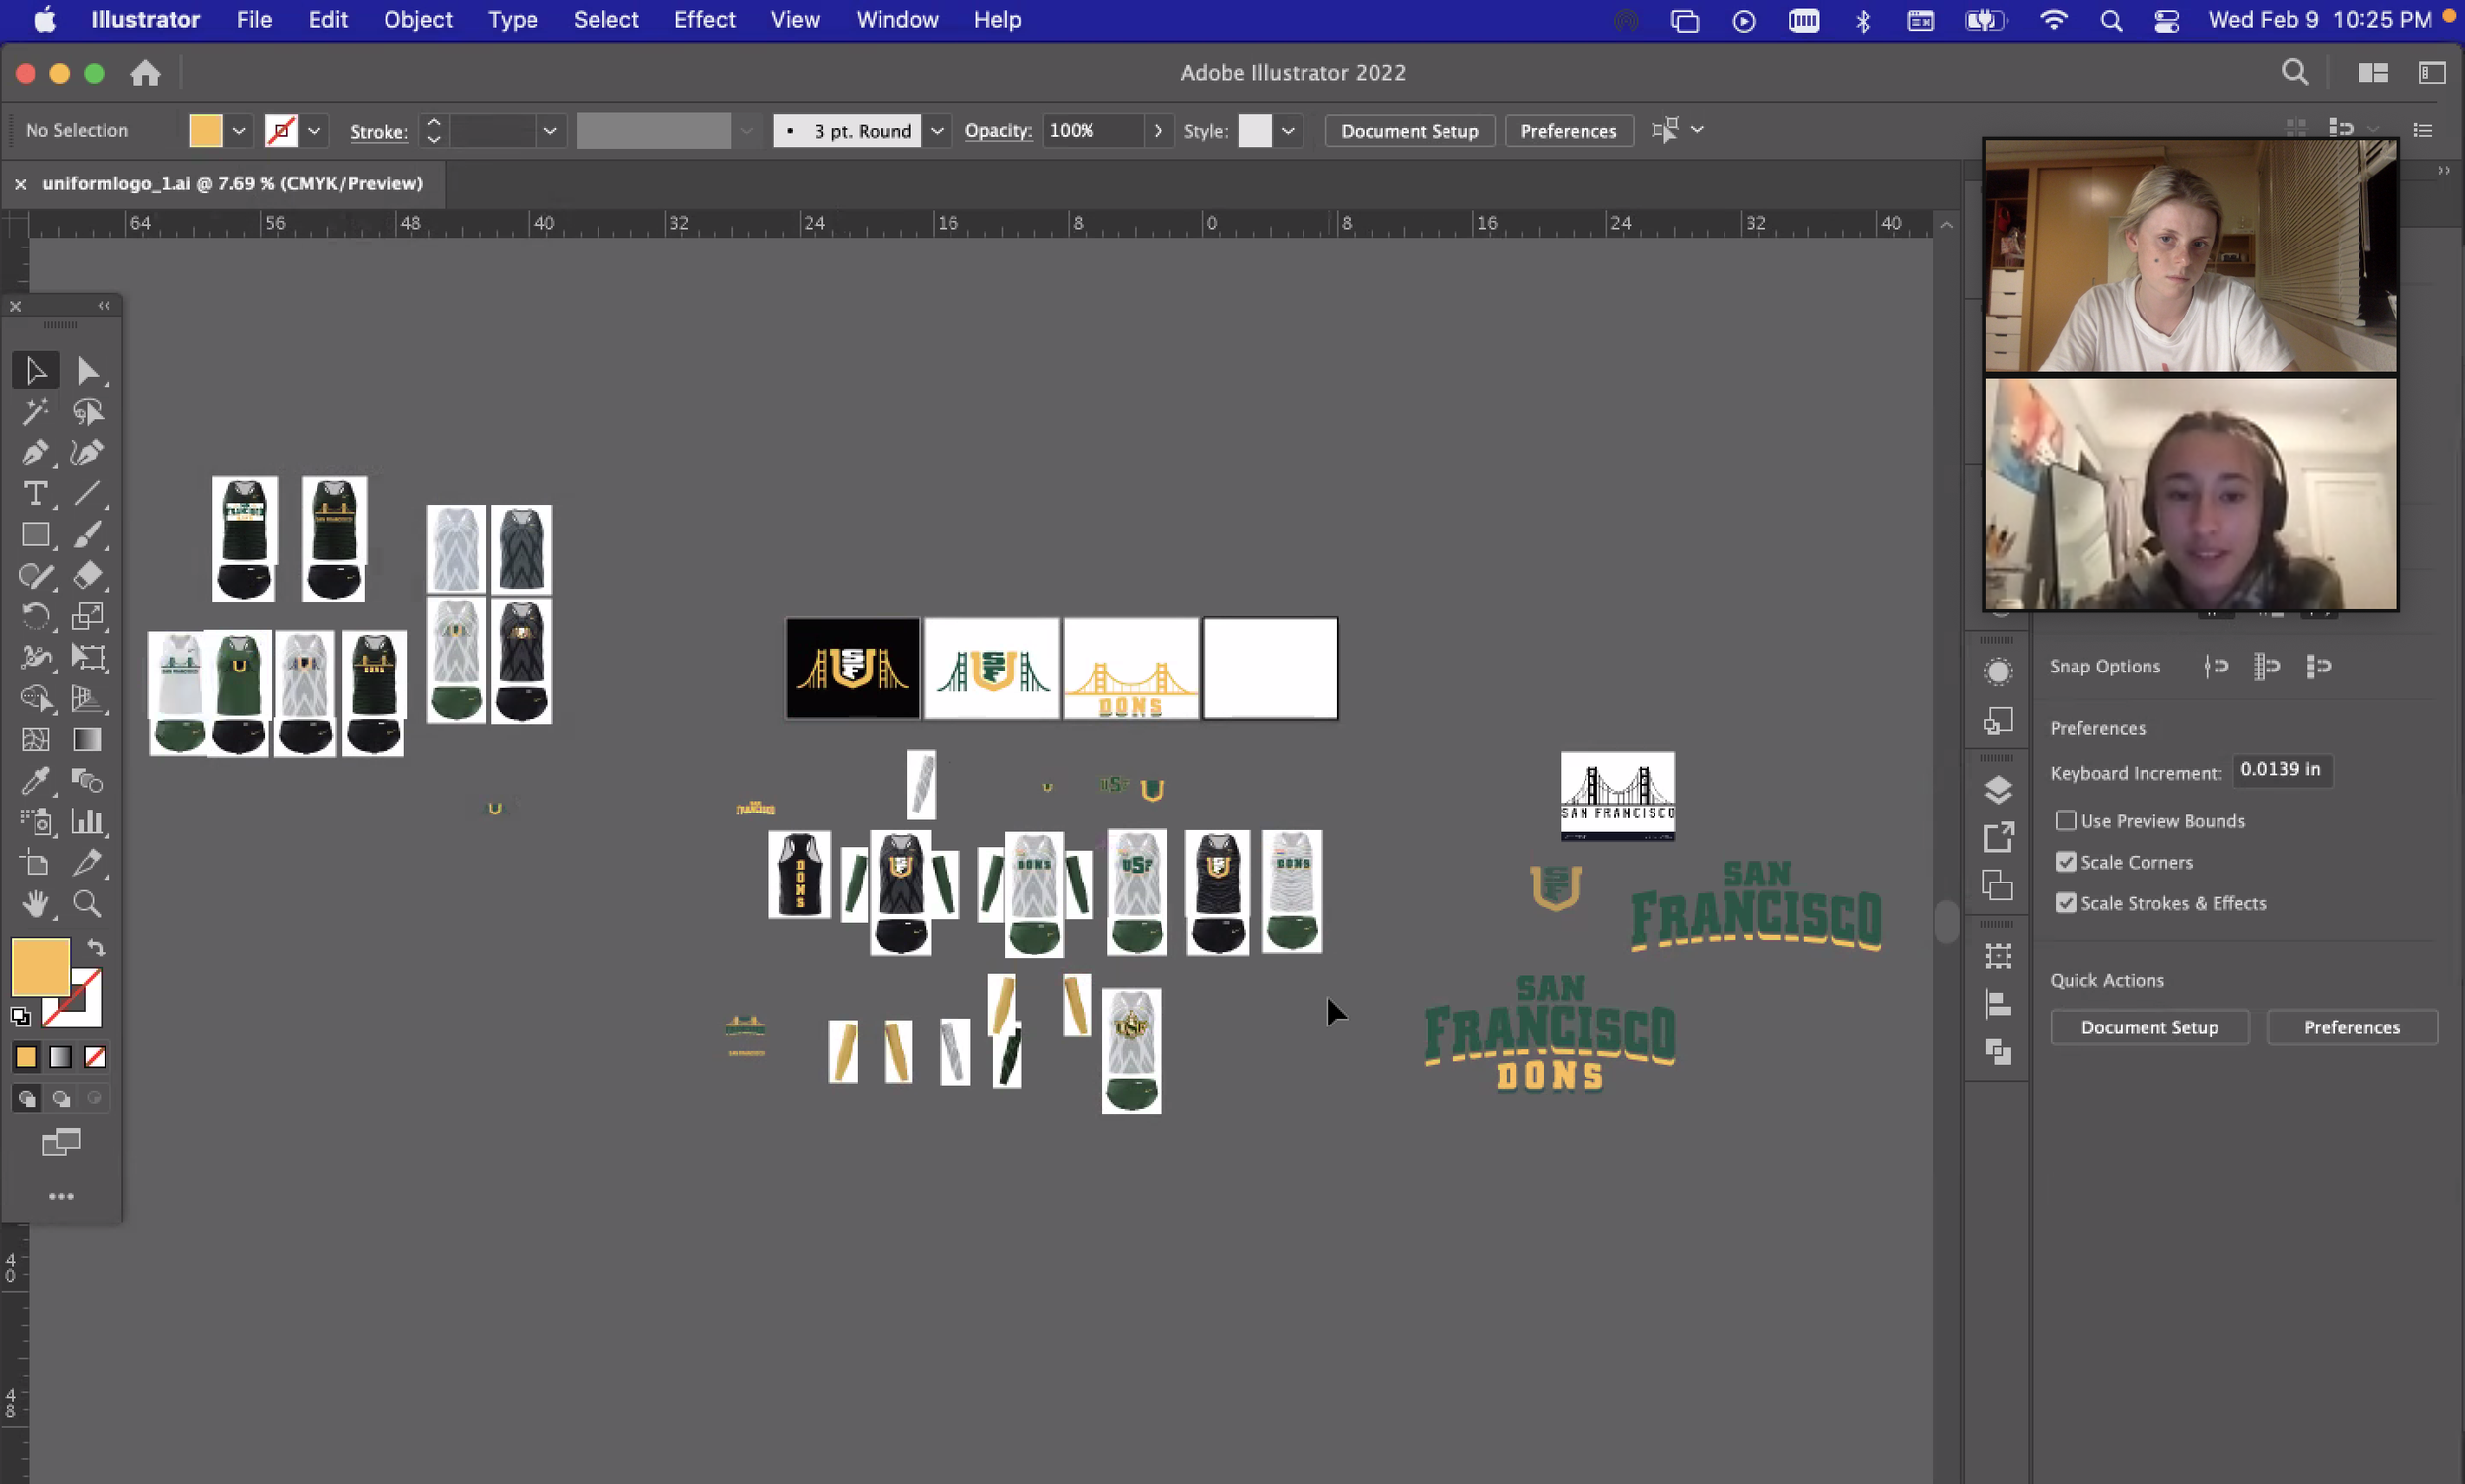Click the large Fill color swatch

tap(40, 967)
